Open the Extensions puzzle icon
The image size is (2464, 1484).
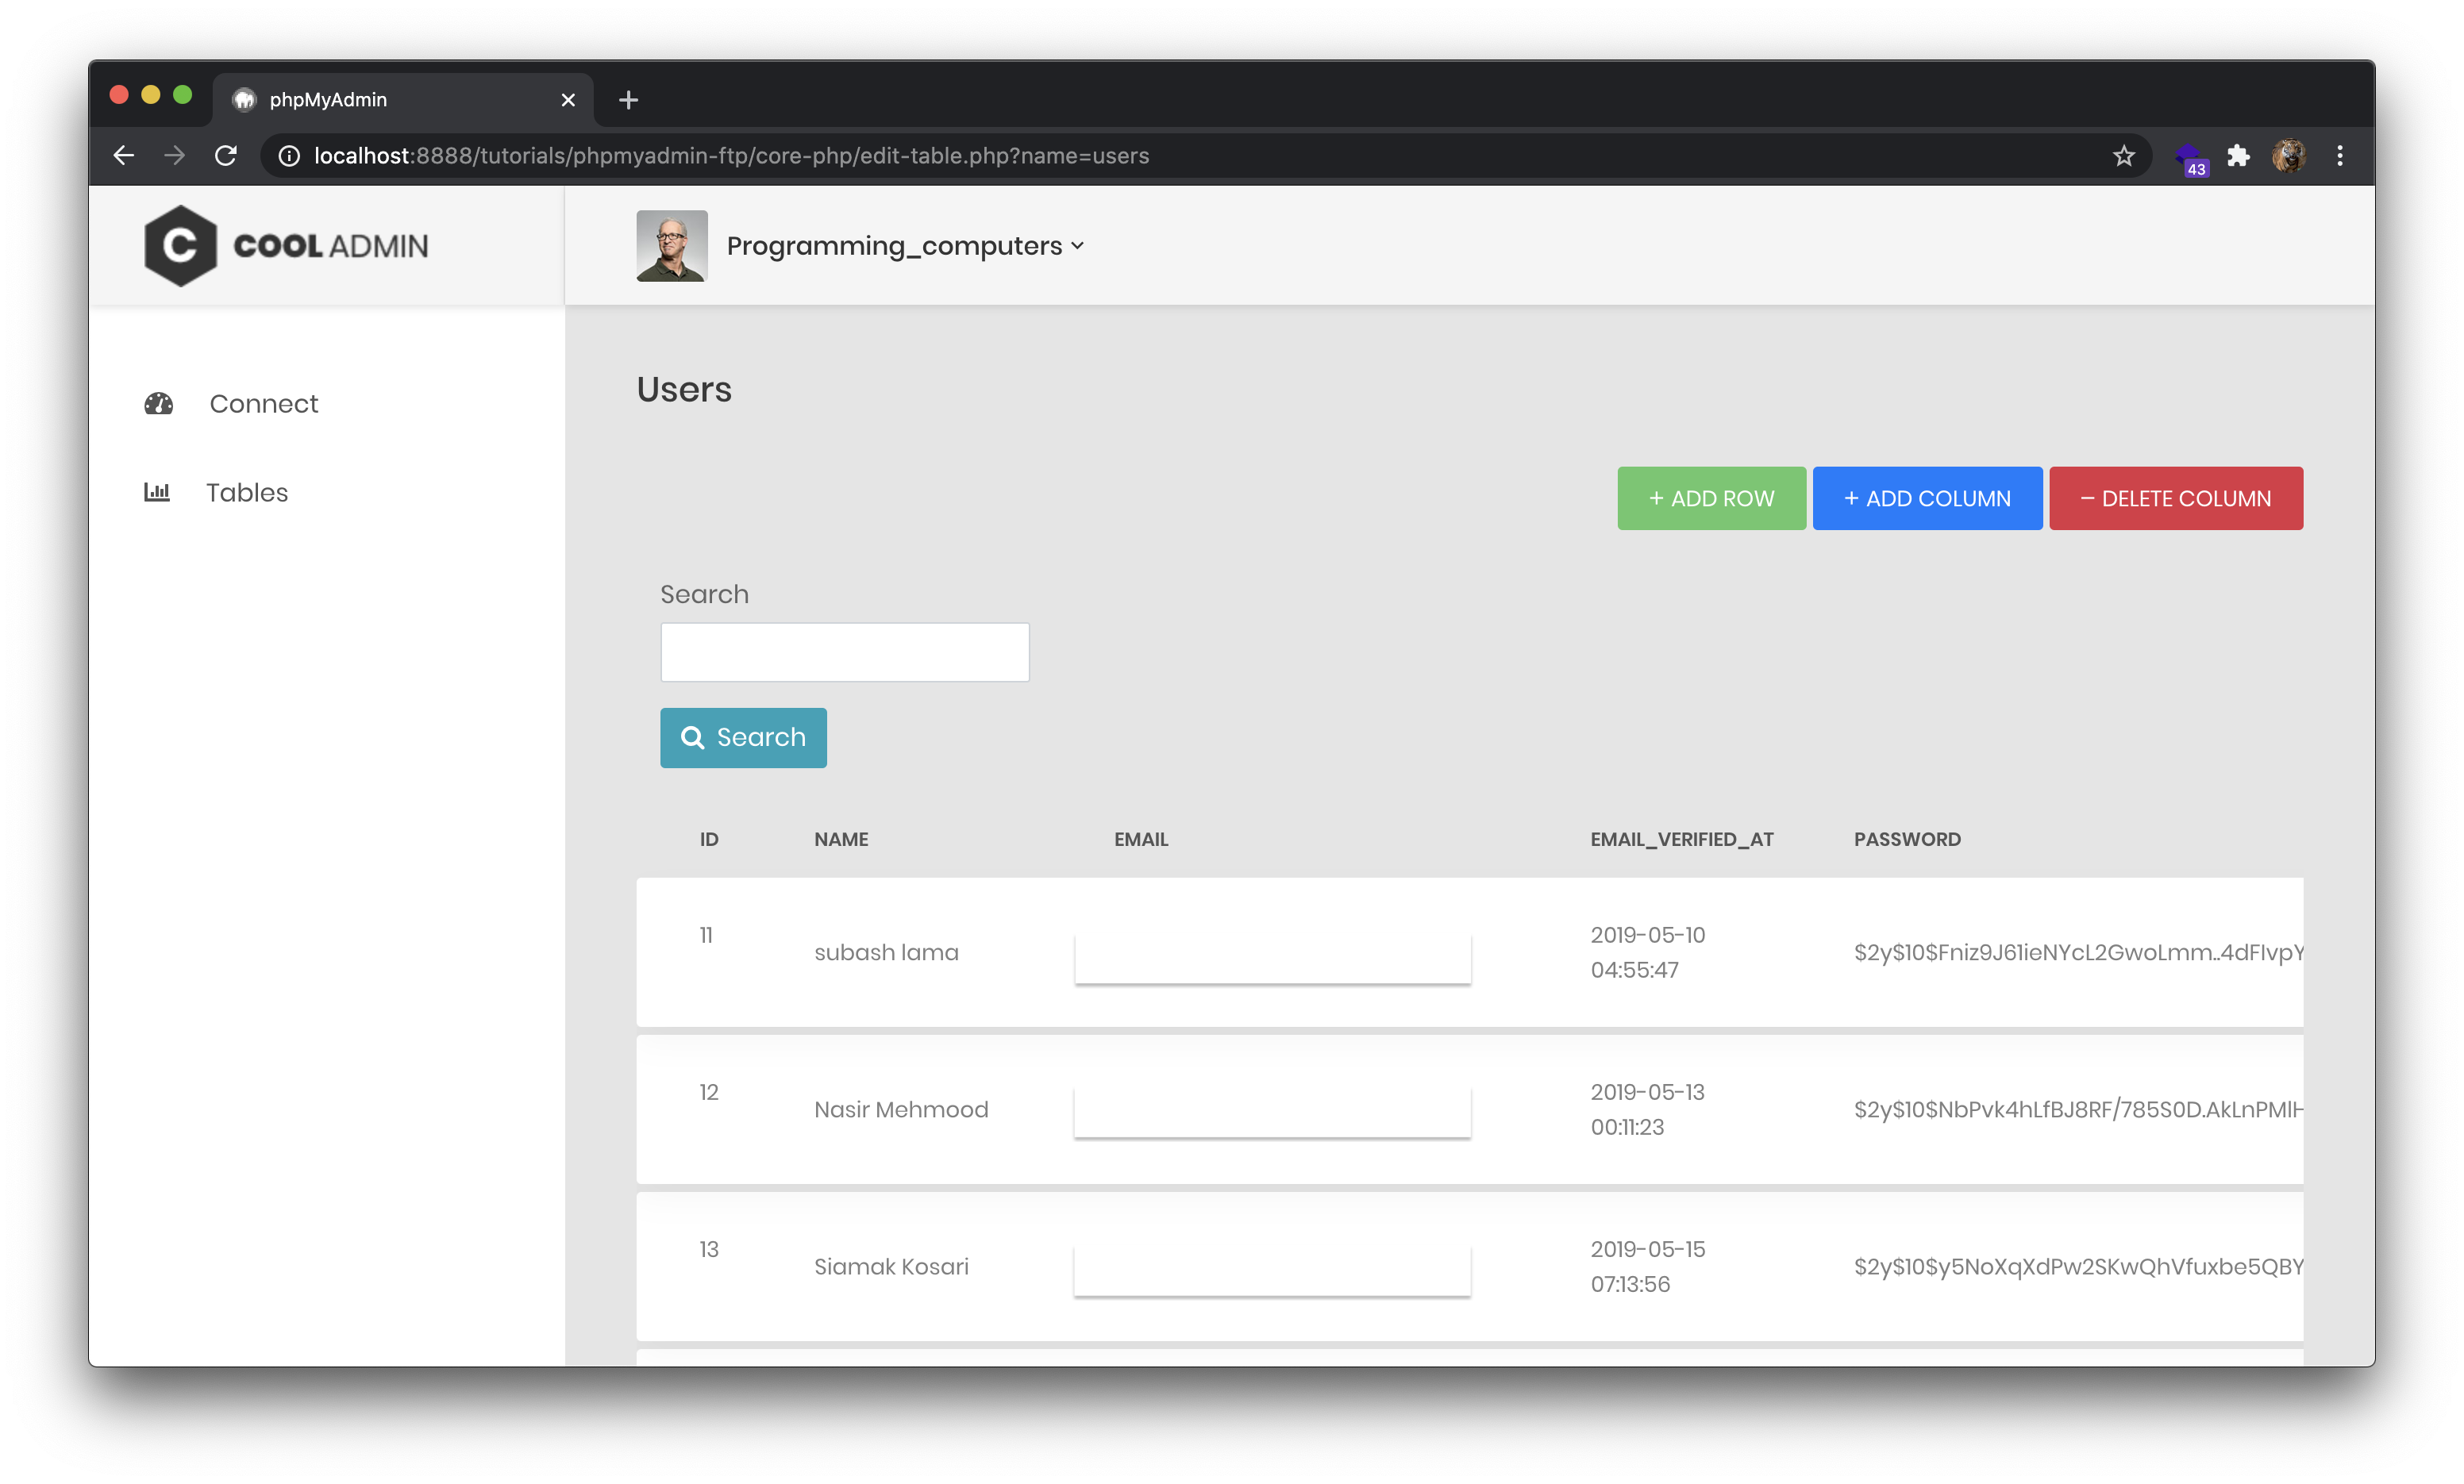2239,155
